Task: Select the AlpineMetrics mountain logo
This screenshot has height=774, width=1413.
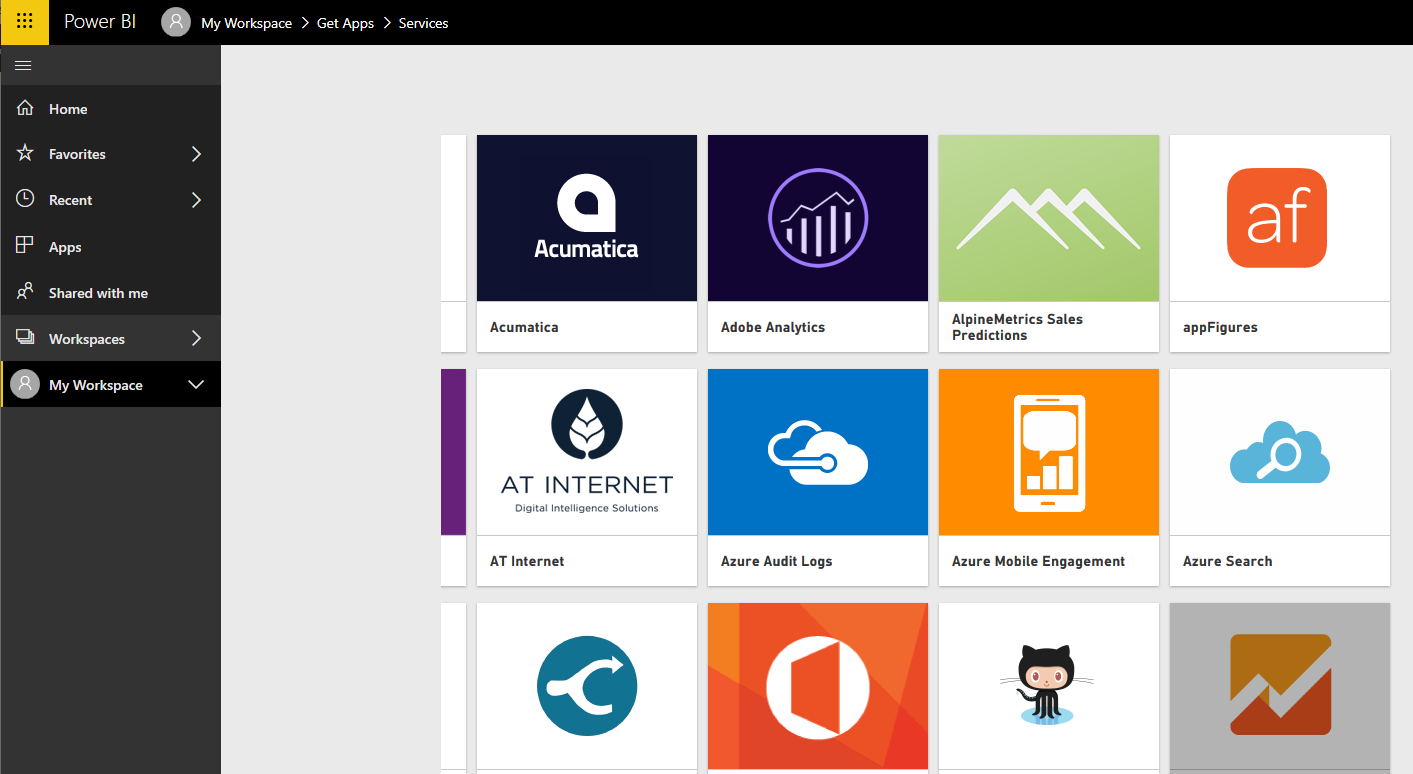Action: 1049,218
